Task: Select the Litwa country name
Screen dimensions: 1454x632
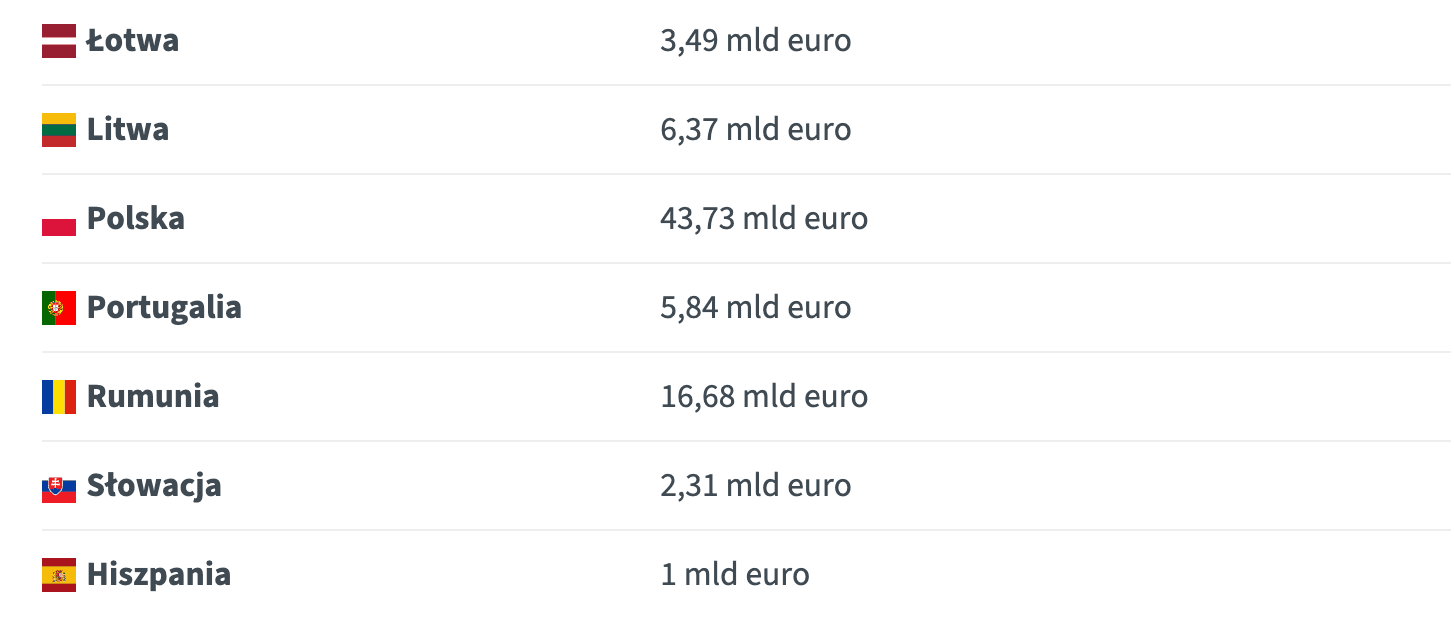Action: [128, 130]
